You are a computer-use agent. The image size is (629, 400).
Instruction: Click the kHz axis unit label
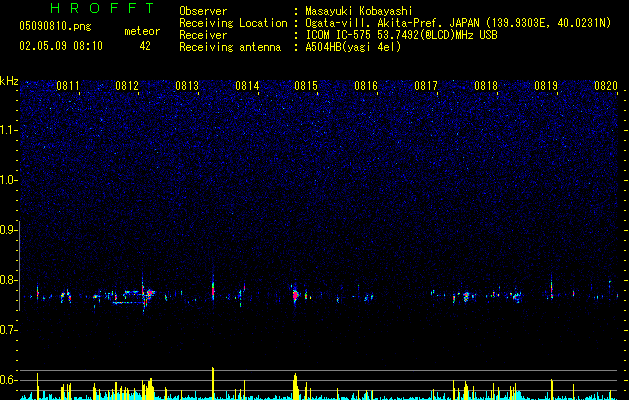pyautogui.click(x=9, y=81)
